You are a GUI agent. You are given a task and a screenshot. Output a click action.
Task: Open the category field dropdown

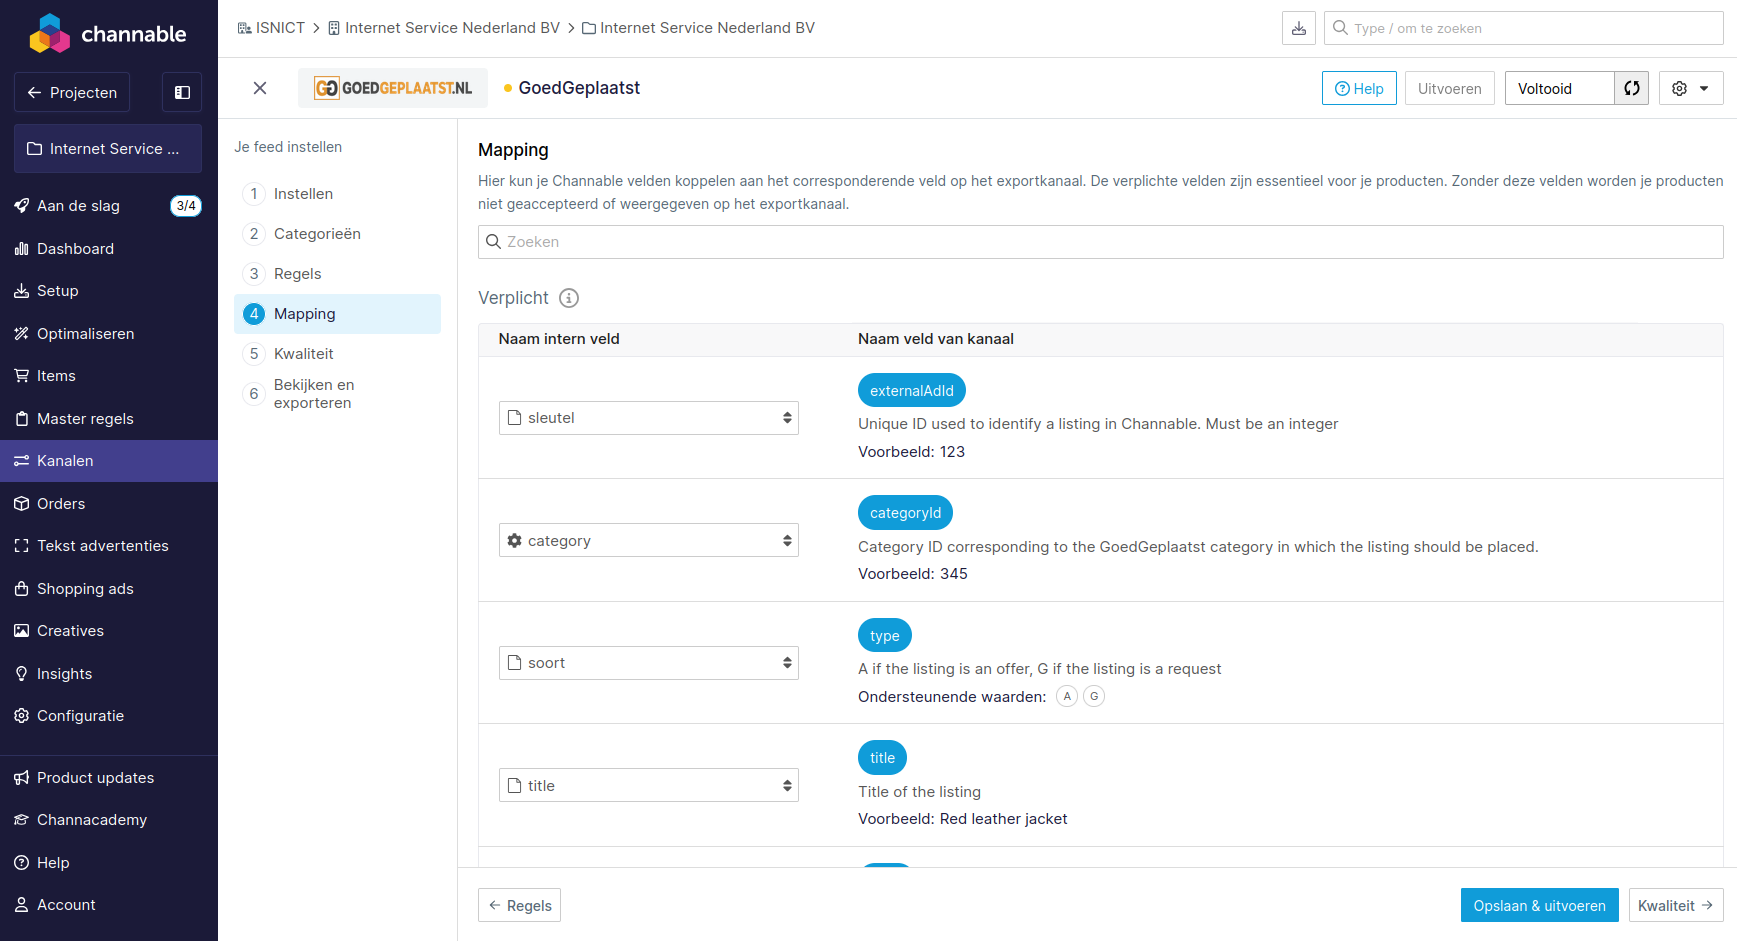(648, 539)
